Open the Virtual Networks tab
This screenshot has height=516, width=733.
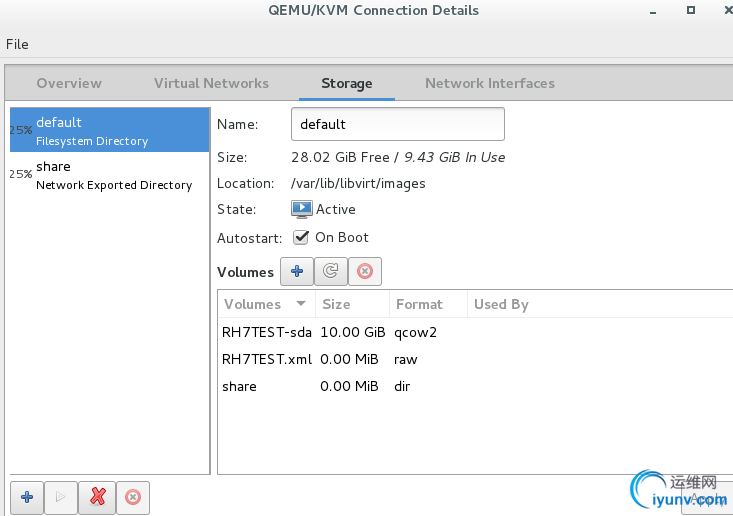[x=211, y=83]
